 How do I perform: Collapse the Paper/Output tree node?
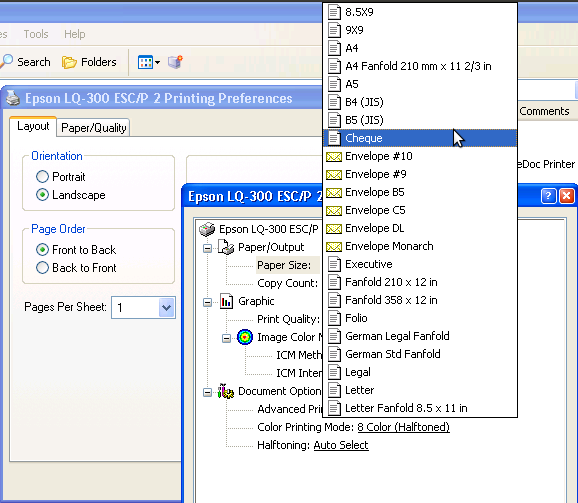pos(208,248)
